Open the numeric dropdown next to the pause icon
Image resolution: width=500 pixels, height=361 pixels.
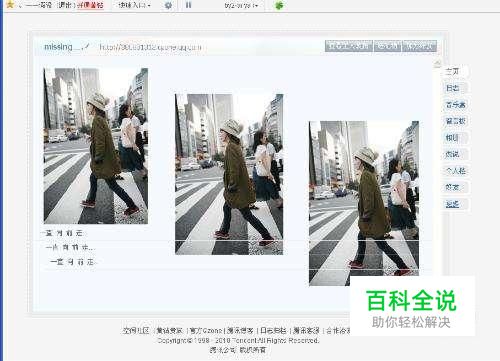point(241,6)
